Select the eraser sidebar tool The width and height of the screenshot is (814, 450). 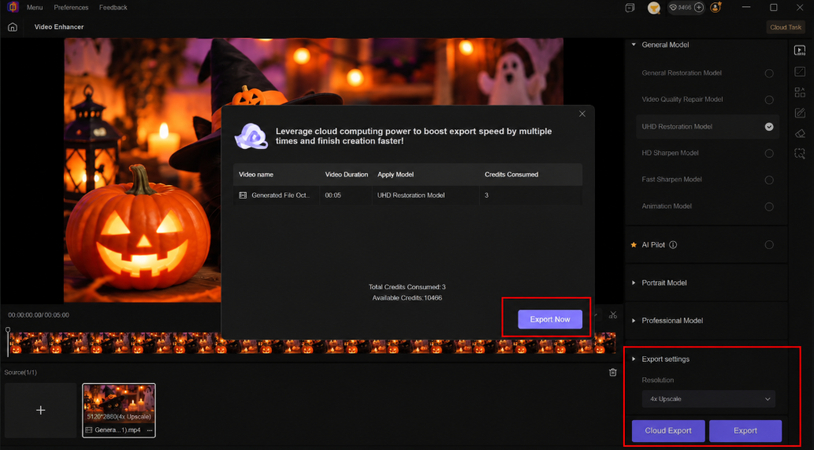(799, 133)
